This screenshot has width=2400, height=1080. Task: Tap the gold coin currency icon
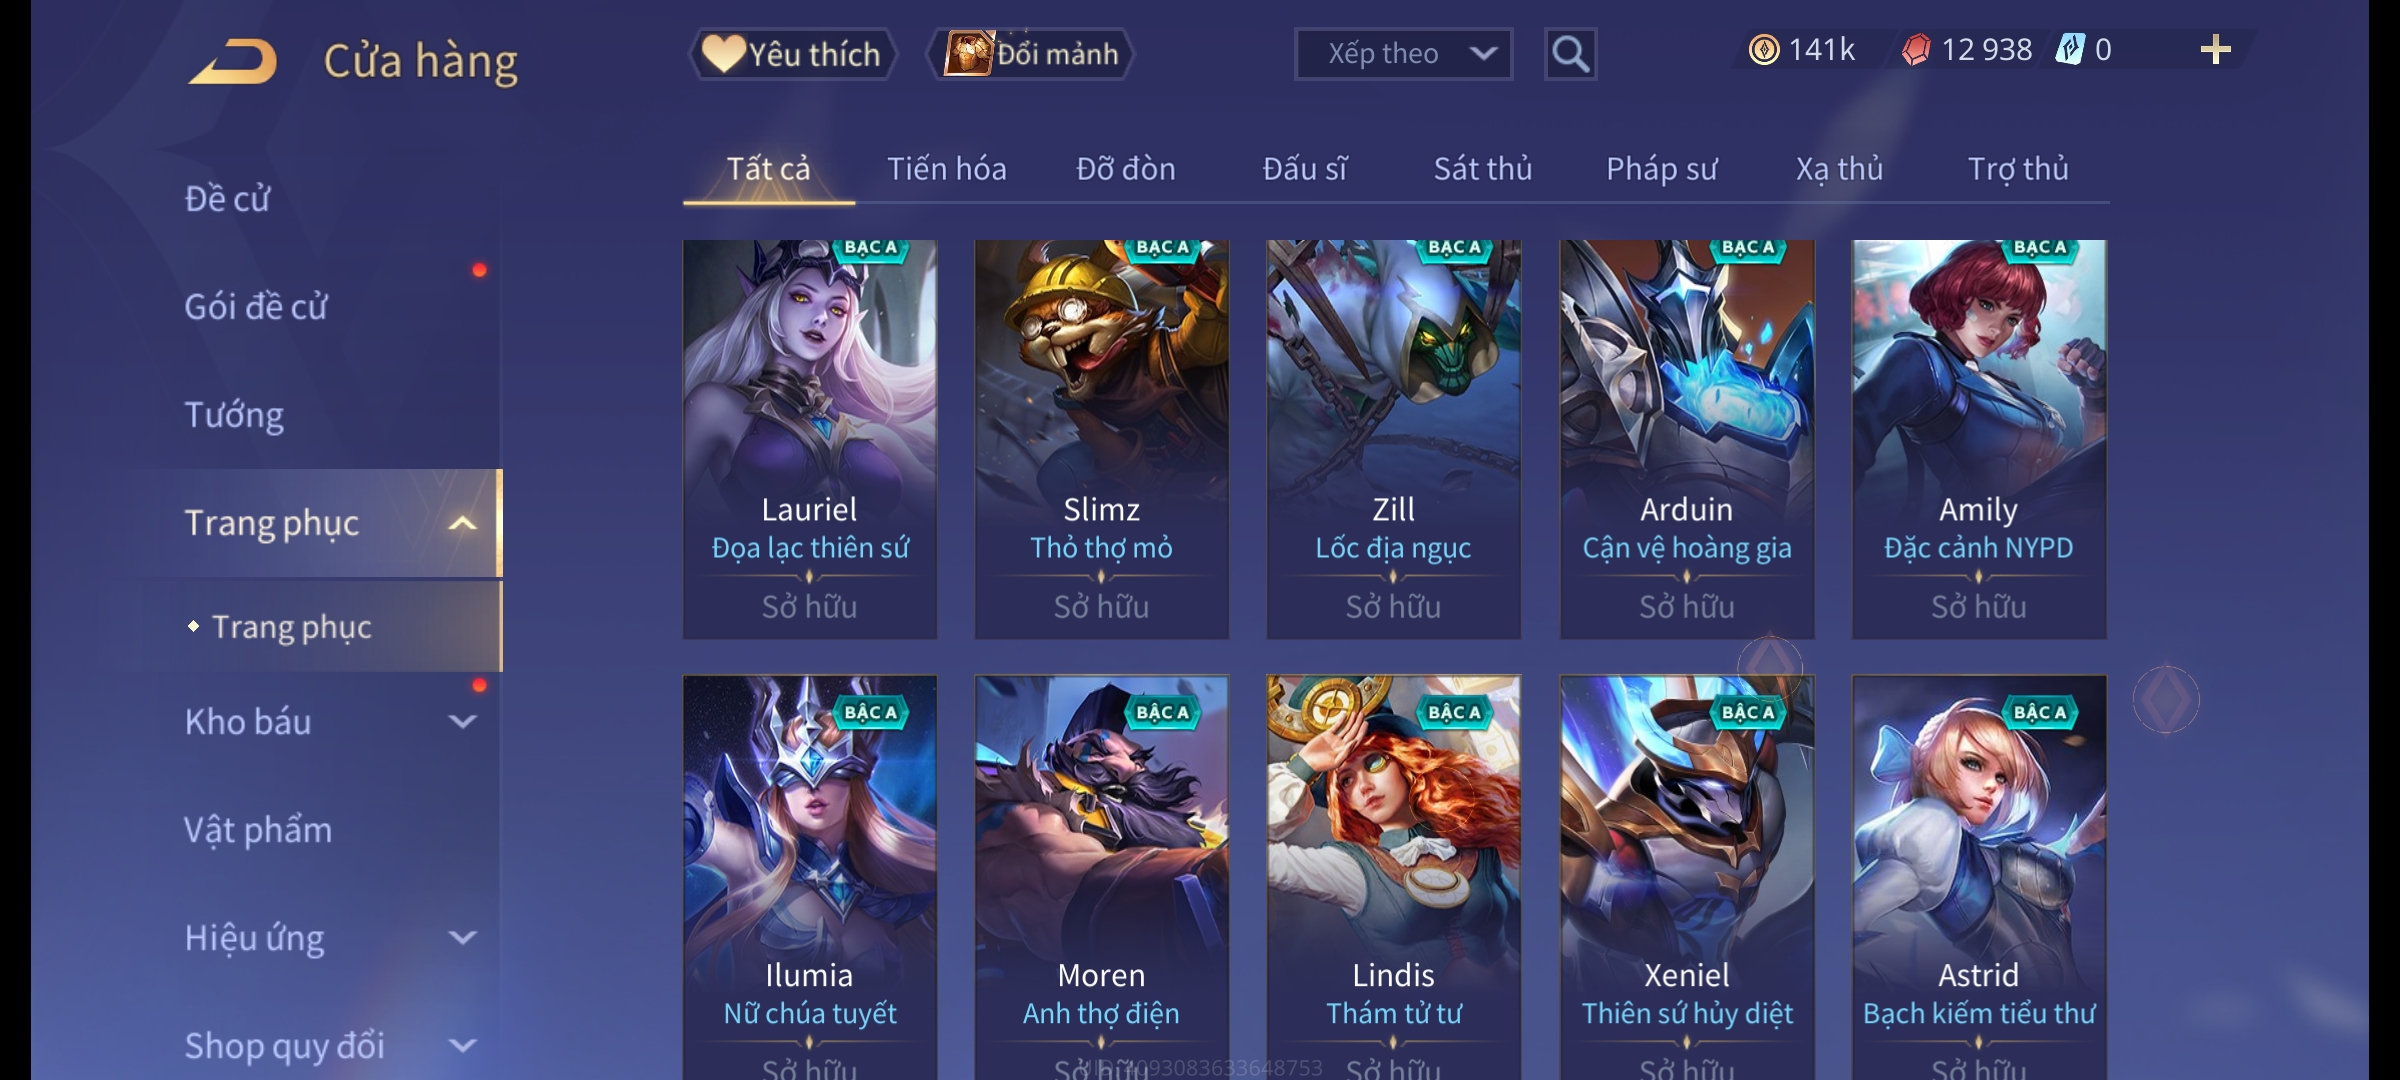click(1763, 50)
